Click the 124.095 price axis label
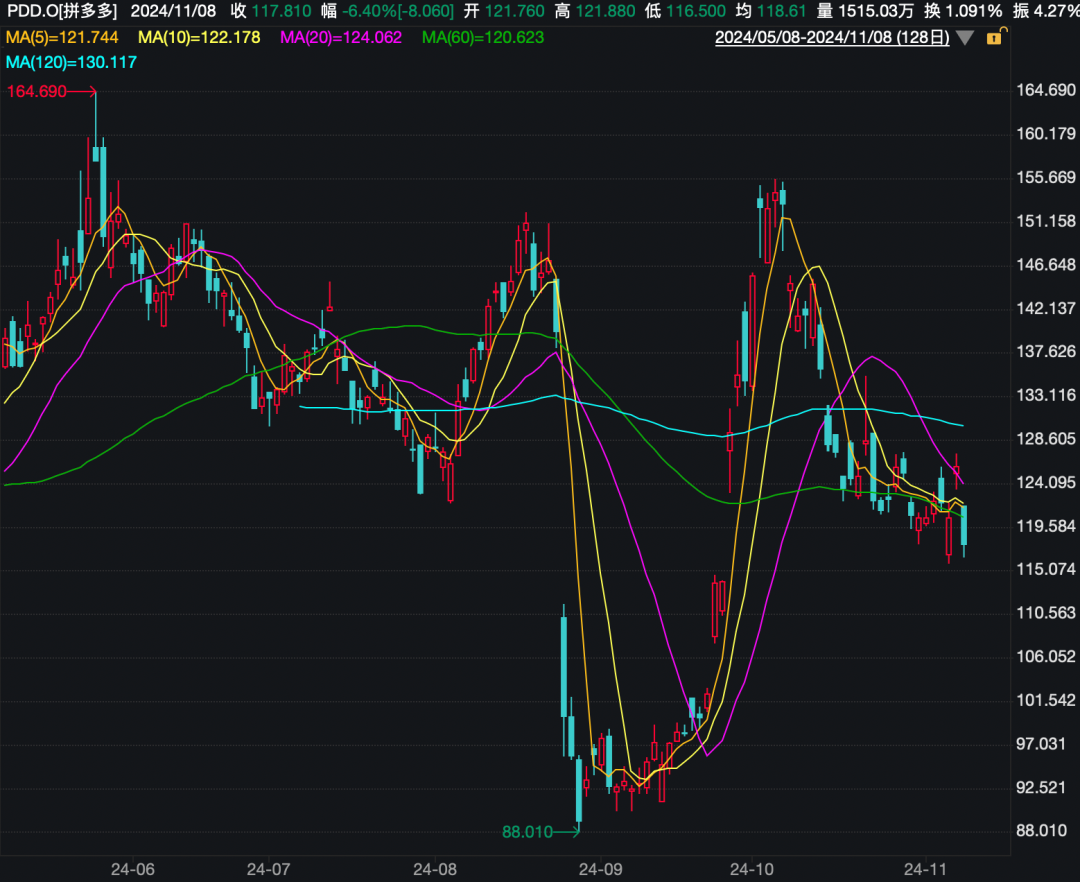This screenshot has height=882, width=1080. 1045,482
